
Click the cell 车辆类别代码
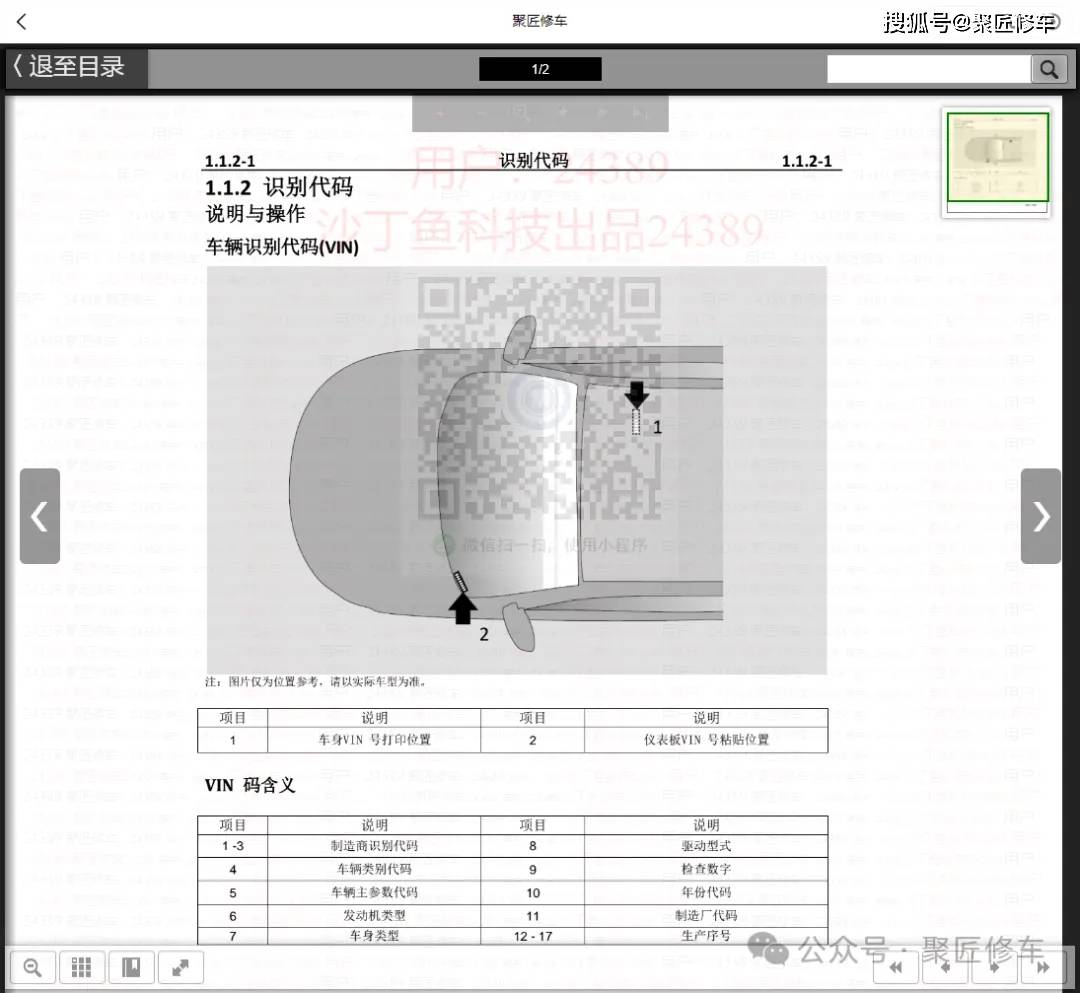374,869
